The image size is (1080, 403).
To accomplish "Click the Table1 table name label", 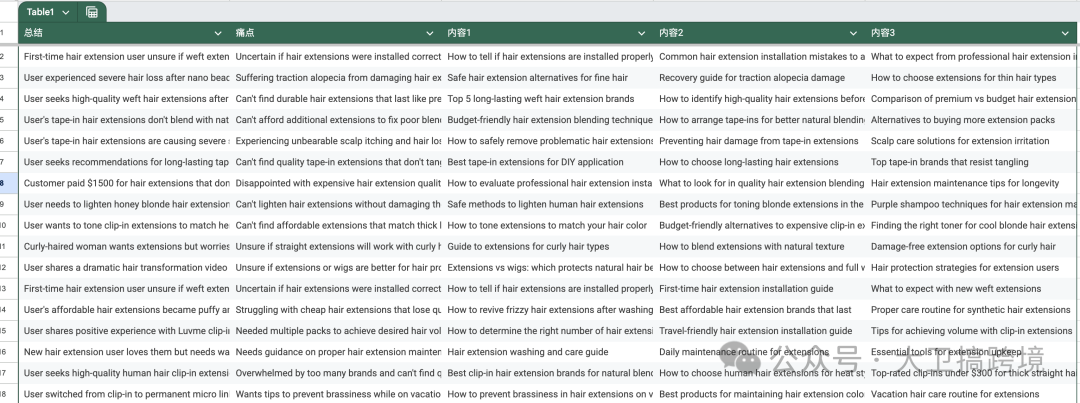I will pyautogui.click(x=41, y=12).
